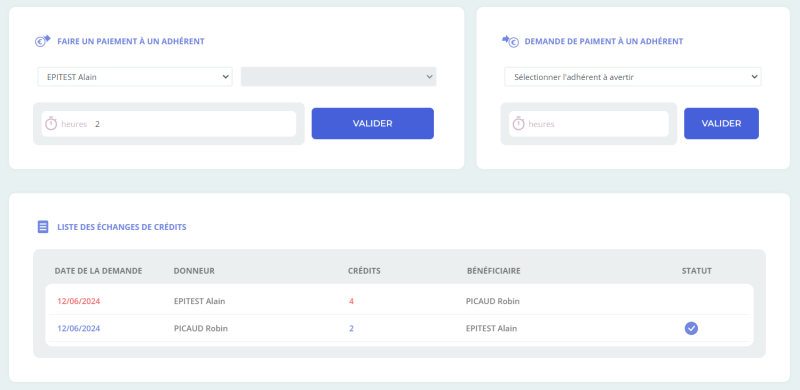Open the EPITEST Alain member dropdown
The image size is (800, 390).
click(x=135, y=77)
